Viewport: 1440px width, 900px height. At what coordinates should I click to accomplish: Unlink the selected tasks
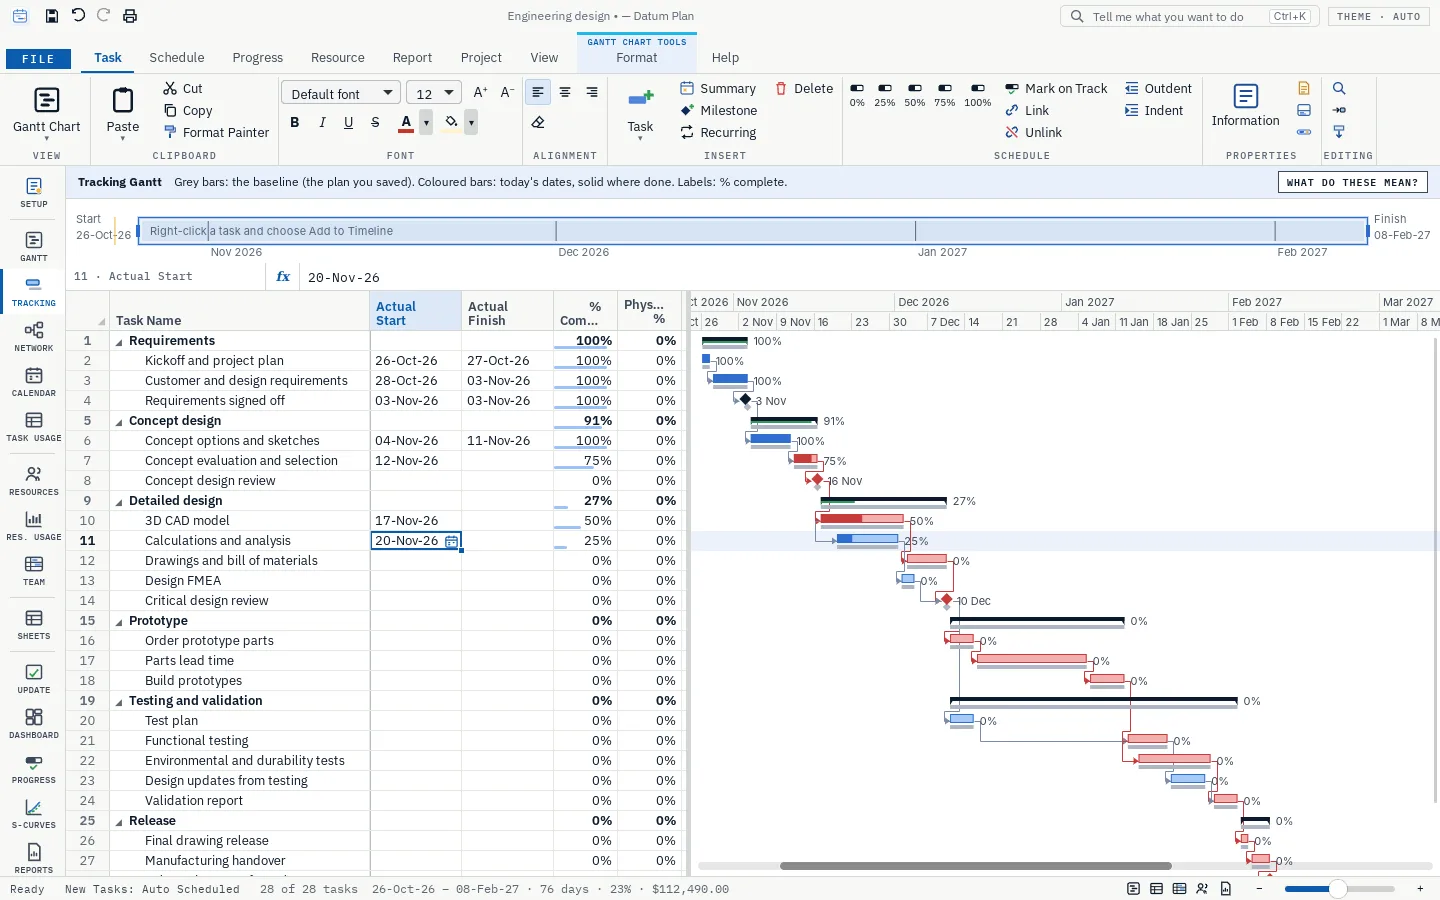(x=1034, y=133)
